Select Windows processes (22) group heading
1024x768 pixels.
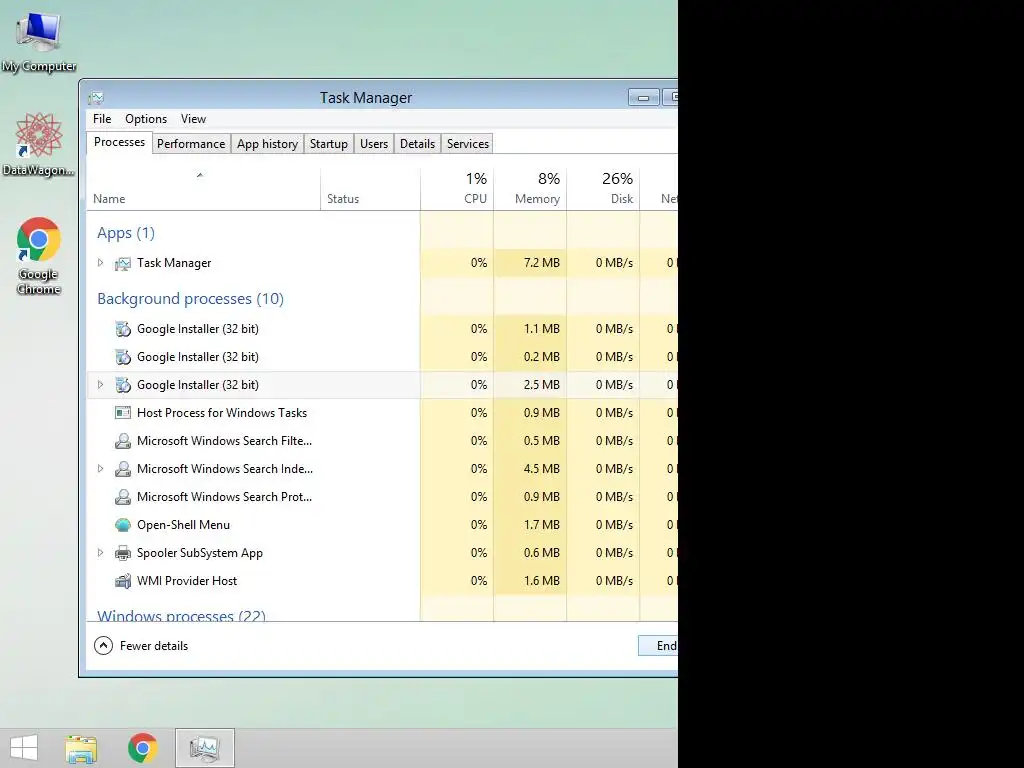point(182,615)
